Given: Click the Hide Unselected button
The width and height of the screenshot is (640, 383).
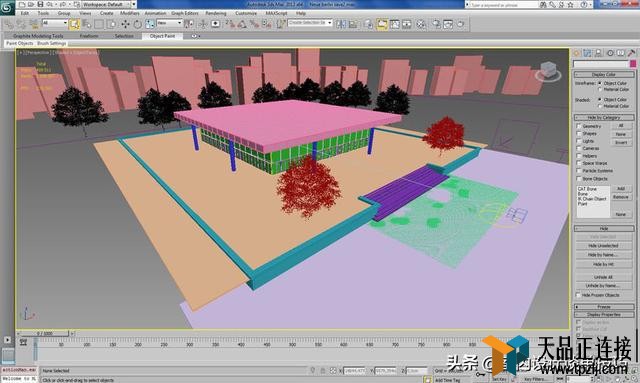Looking at the screenshot, I should point(603,246).
